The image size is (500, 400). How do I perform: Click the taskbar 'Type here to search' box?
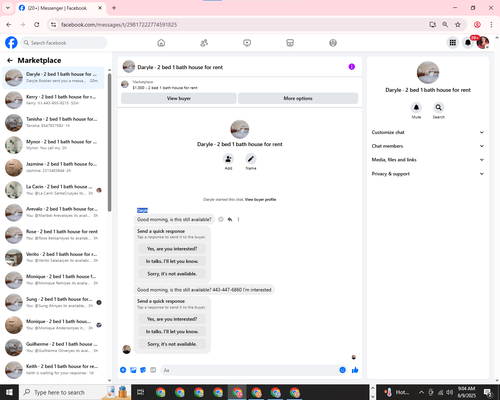click(75, 392)
